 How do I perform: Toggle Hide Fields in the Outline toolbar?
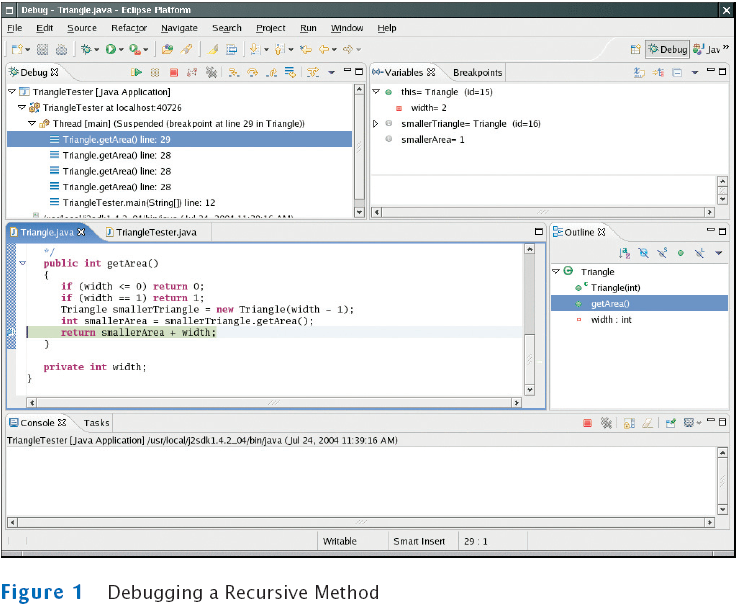[x=643, y=254]
